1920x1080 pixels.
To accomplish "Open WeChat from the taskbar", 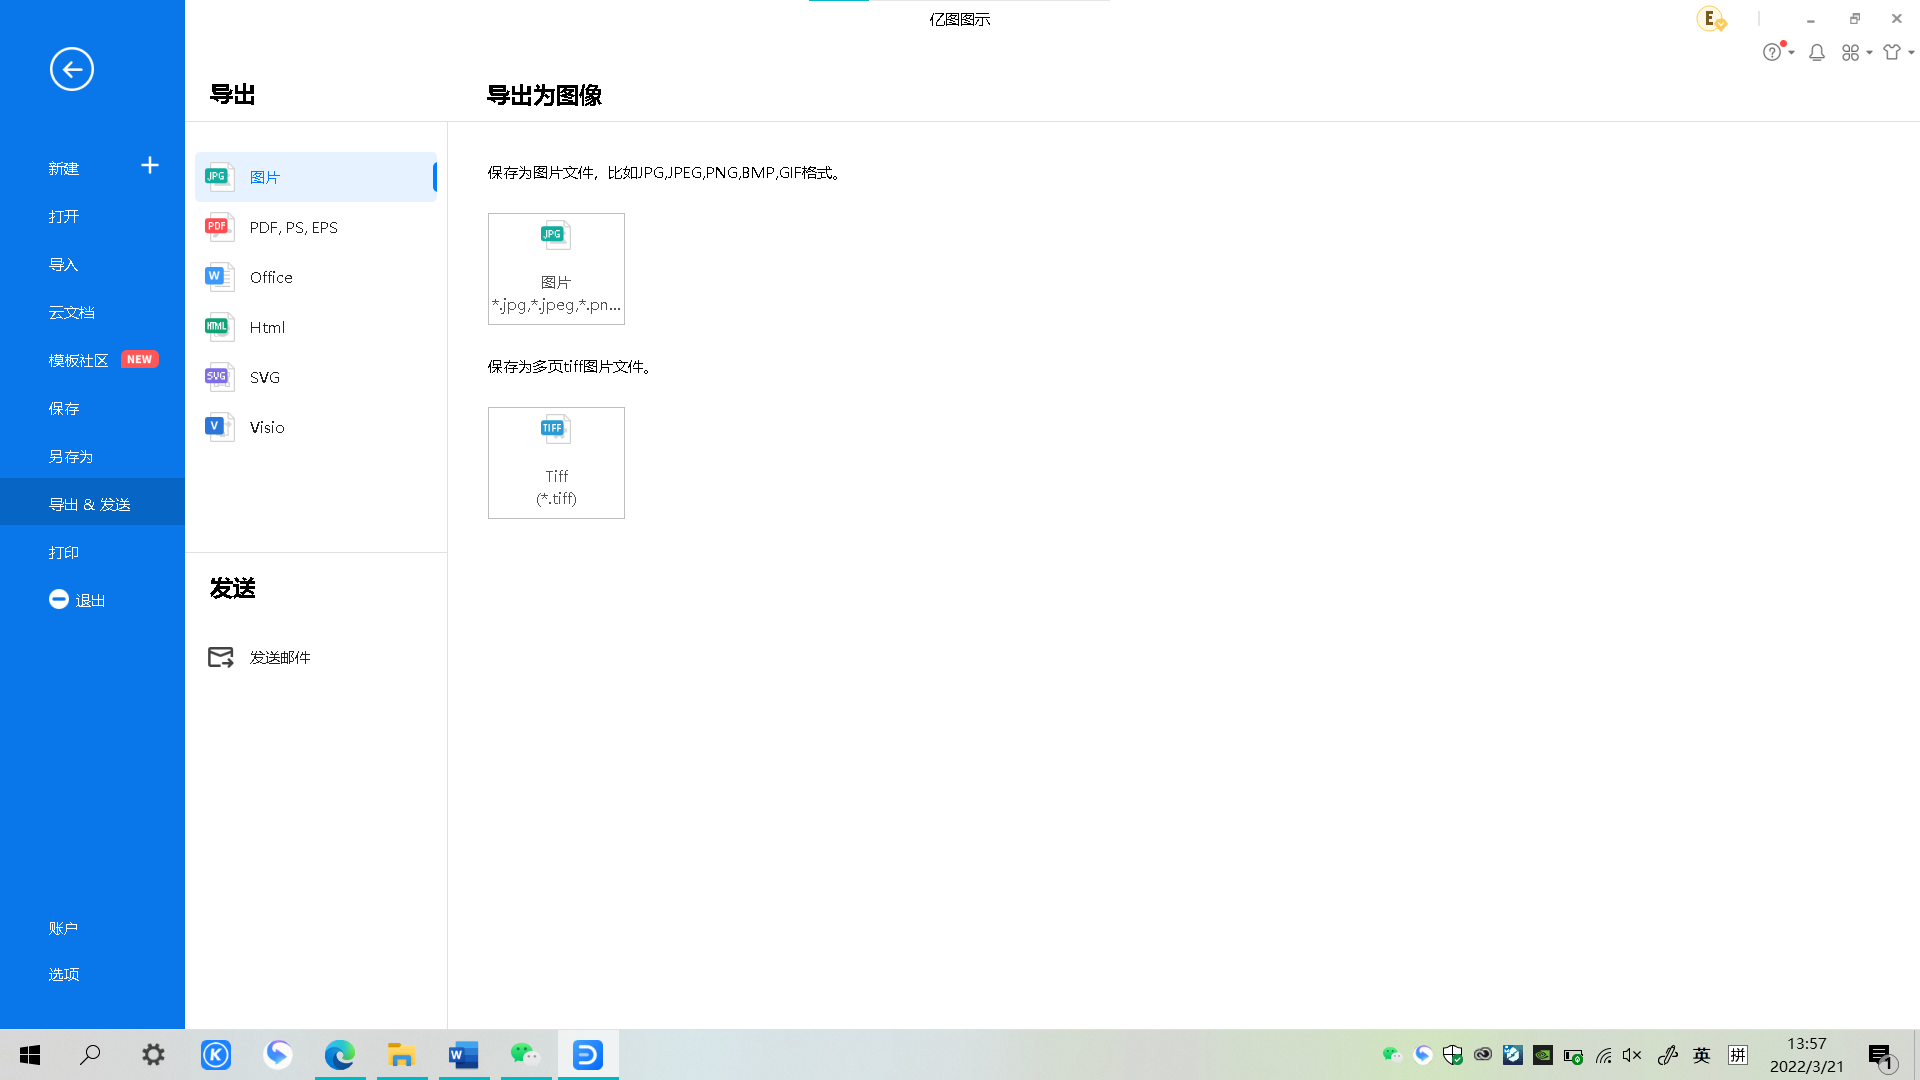I will (526, 1054).
